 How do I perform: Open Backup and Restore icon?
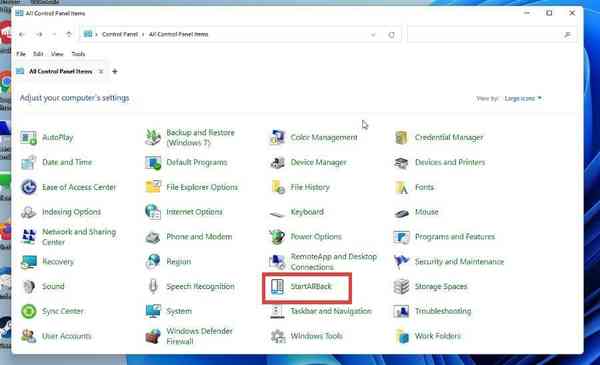tap(153, 137)
